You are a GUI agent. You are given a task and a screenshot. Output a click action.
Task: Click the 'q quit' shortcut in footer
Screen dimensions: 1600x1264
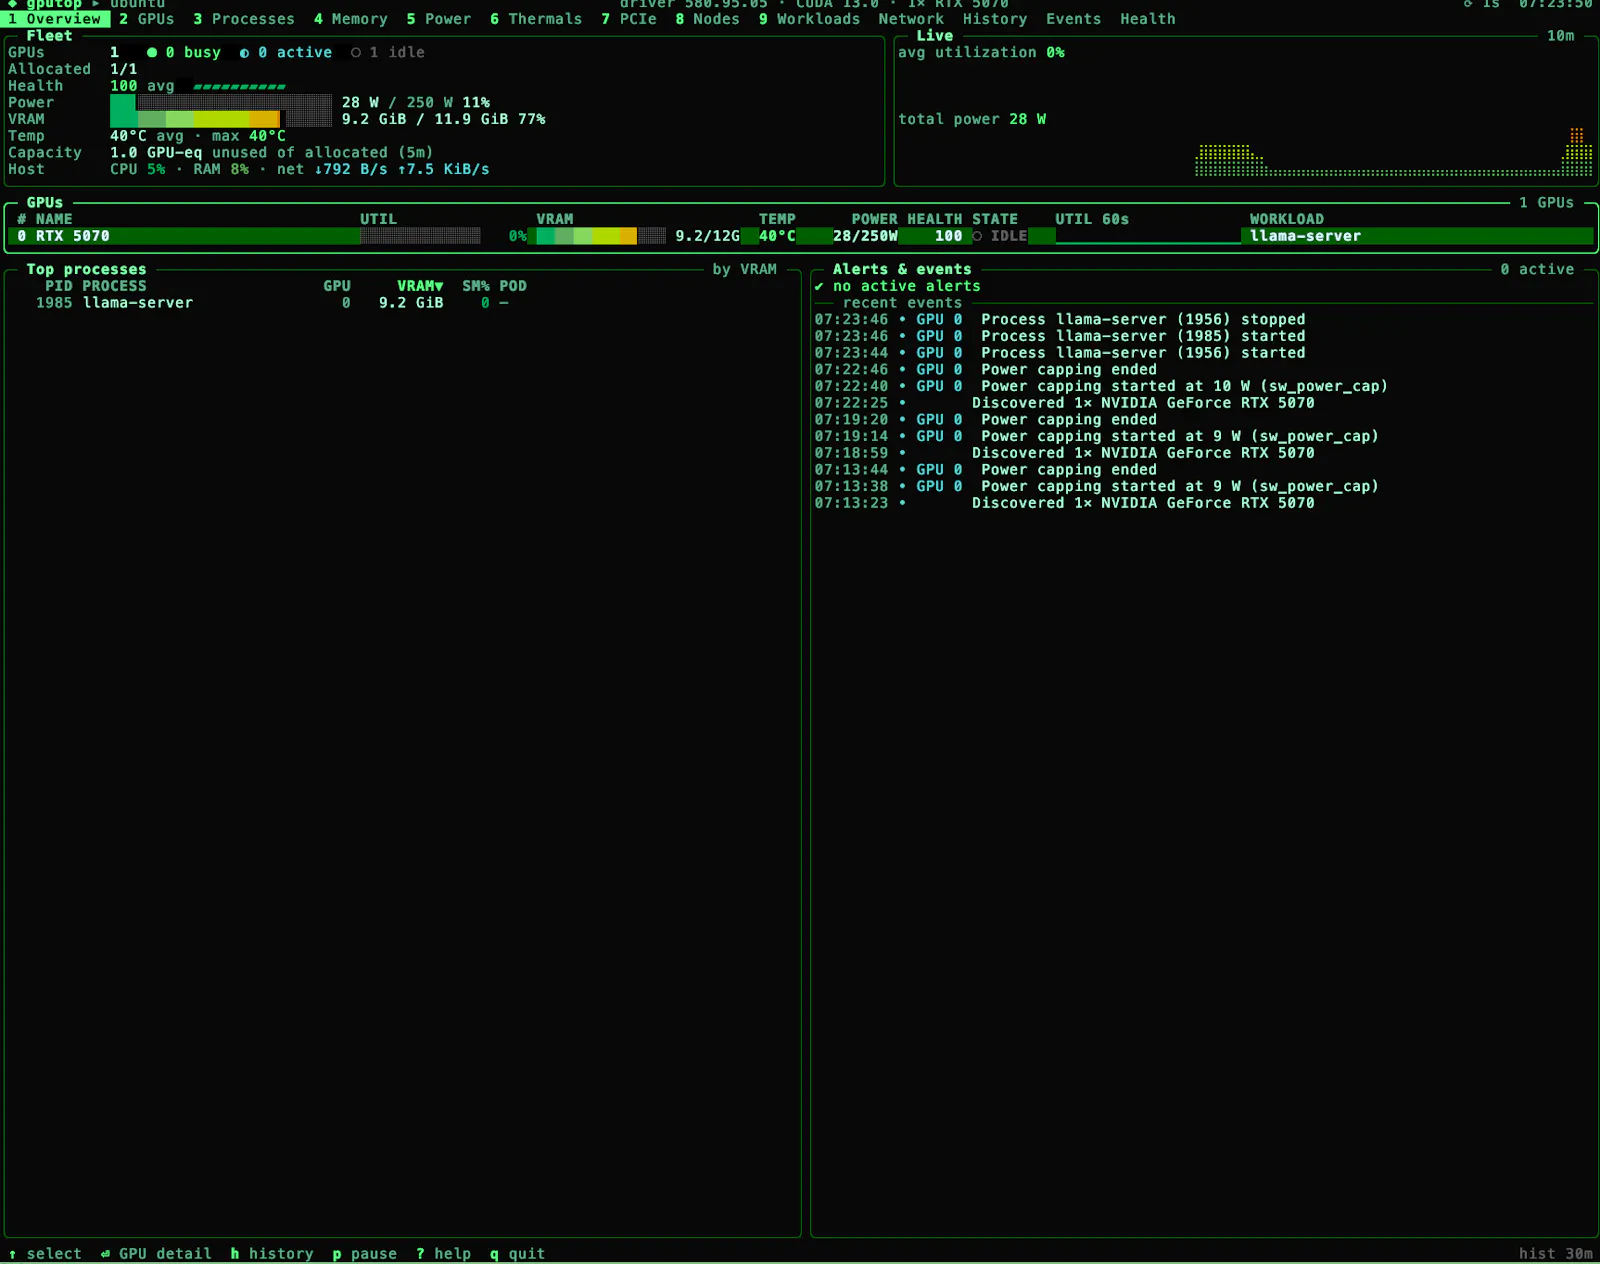pos(517,1254)
